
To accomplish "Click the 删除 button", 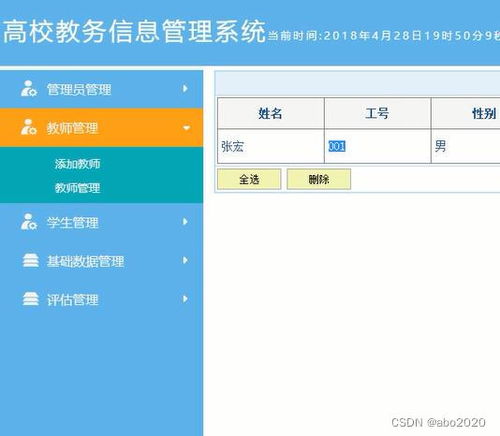I will 319,179.
